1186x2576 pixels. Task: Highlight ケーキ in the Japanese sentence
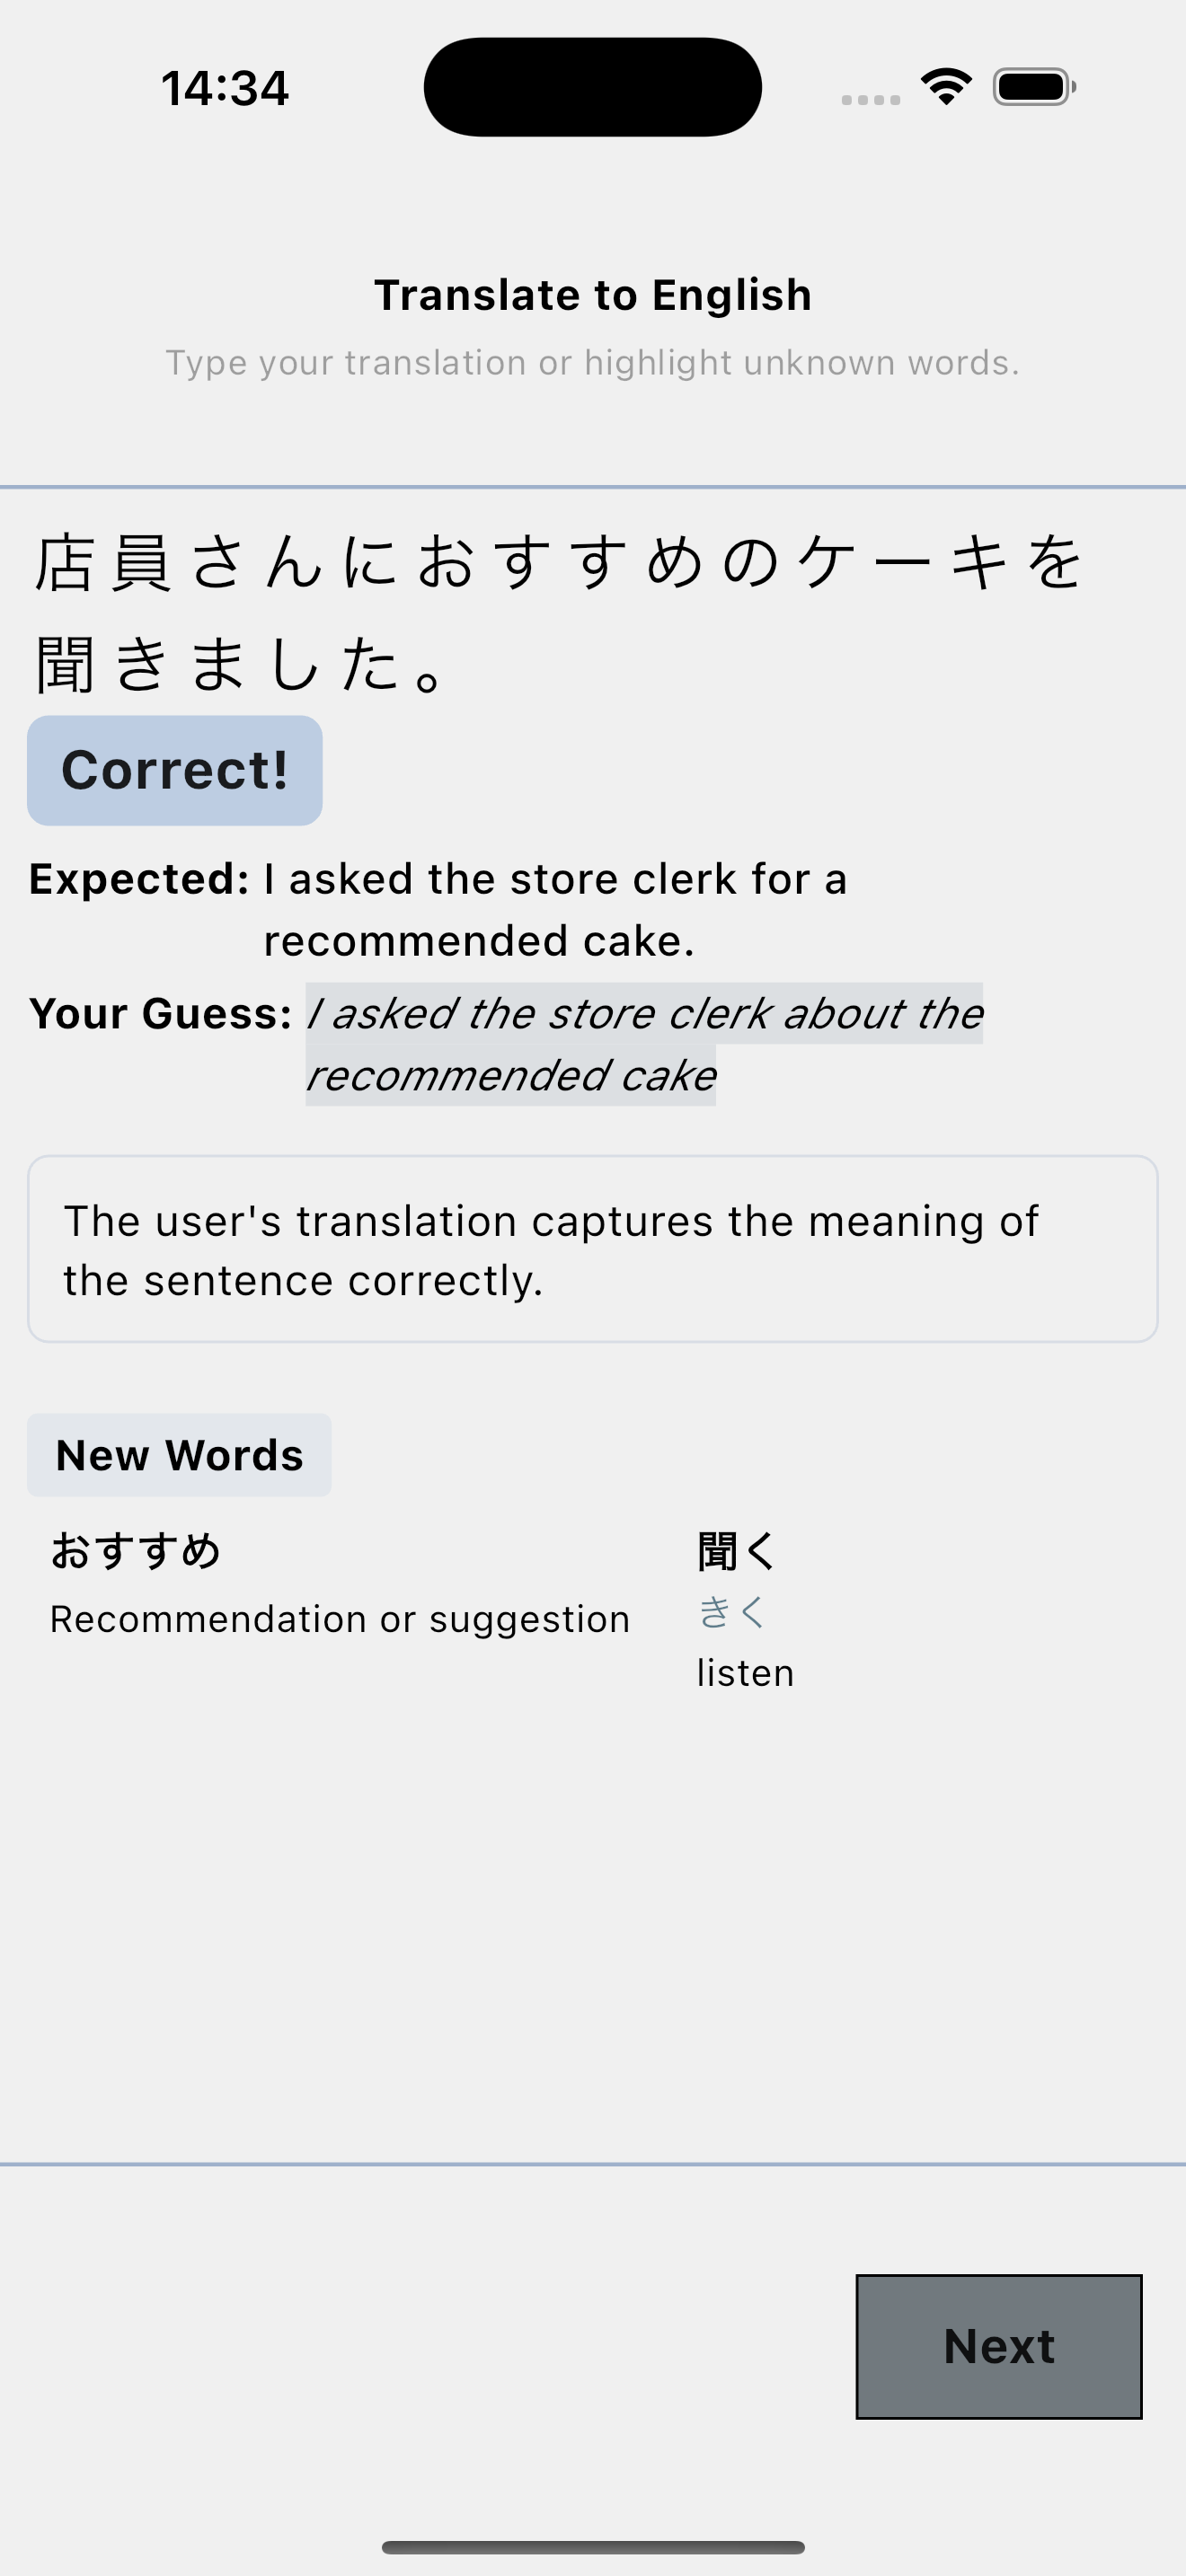coord(902,563)
